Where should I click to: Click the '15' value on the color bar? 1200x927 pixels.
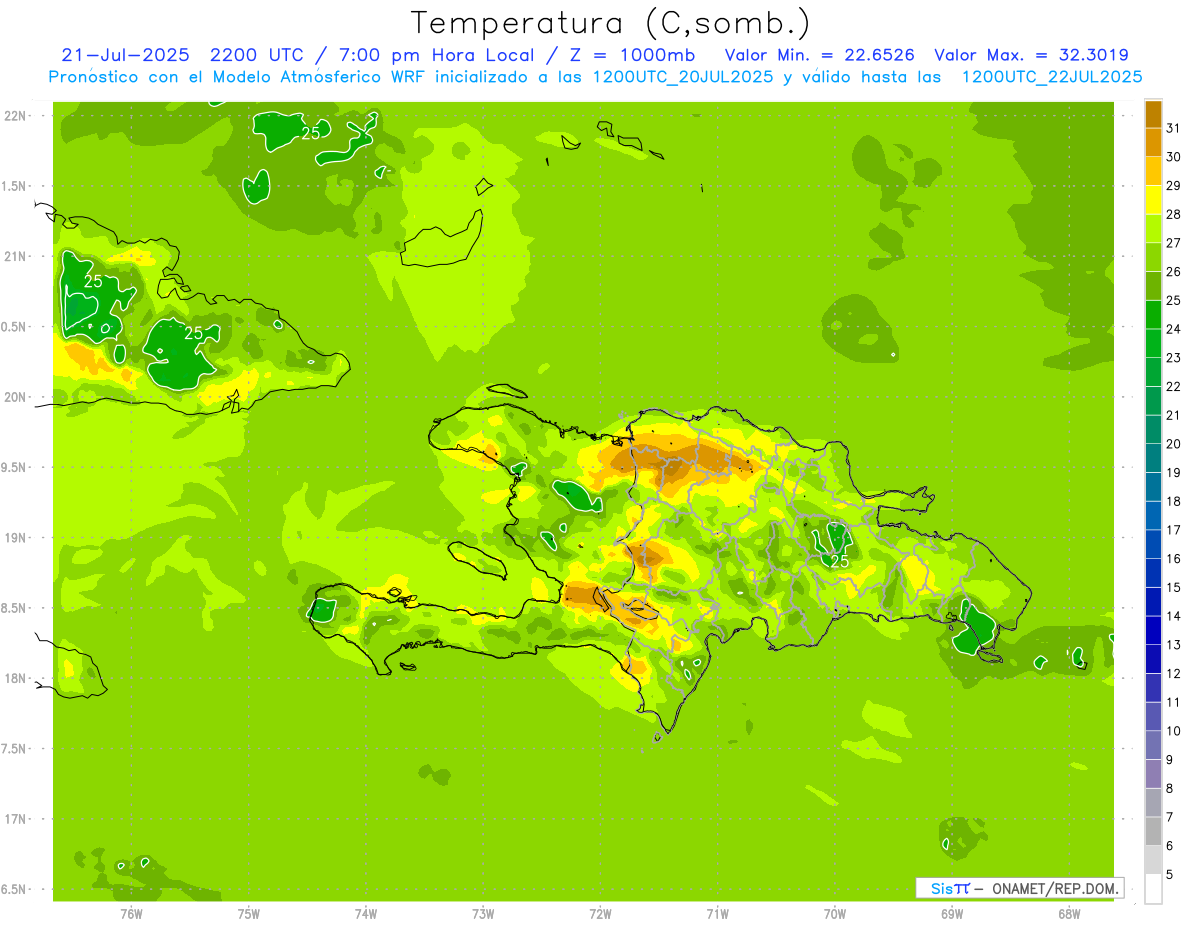(x=1173, y=587)
